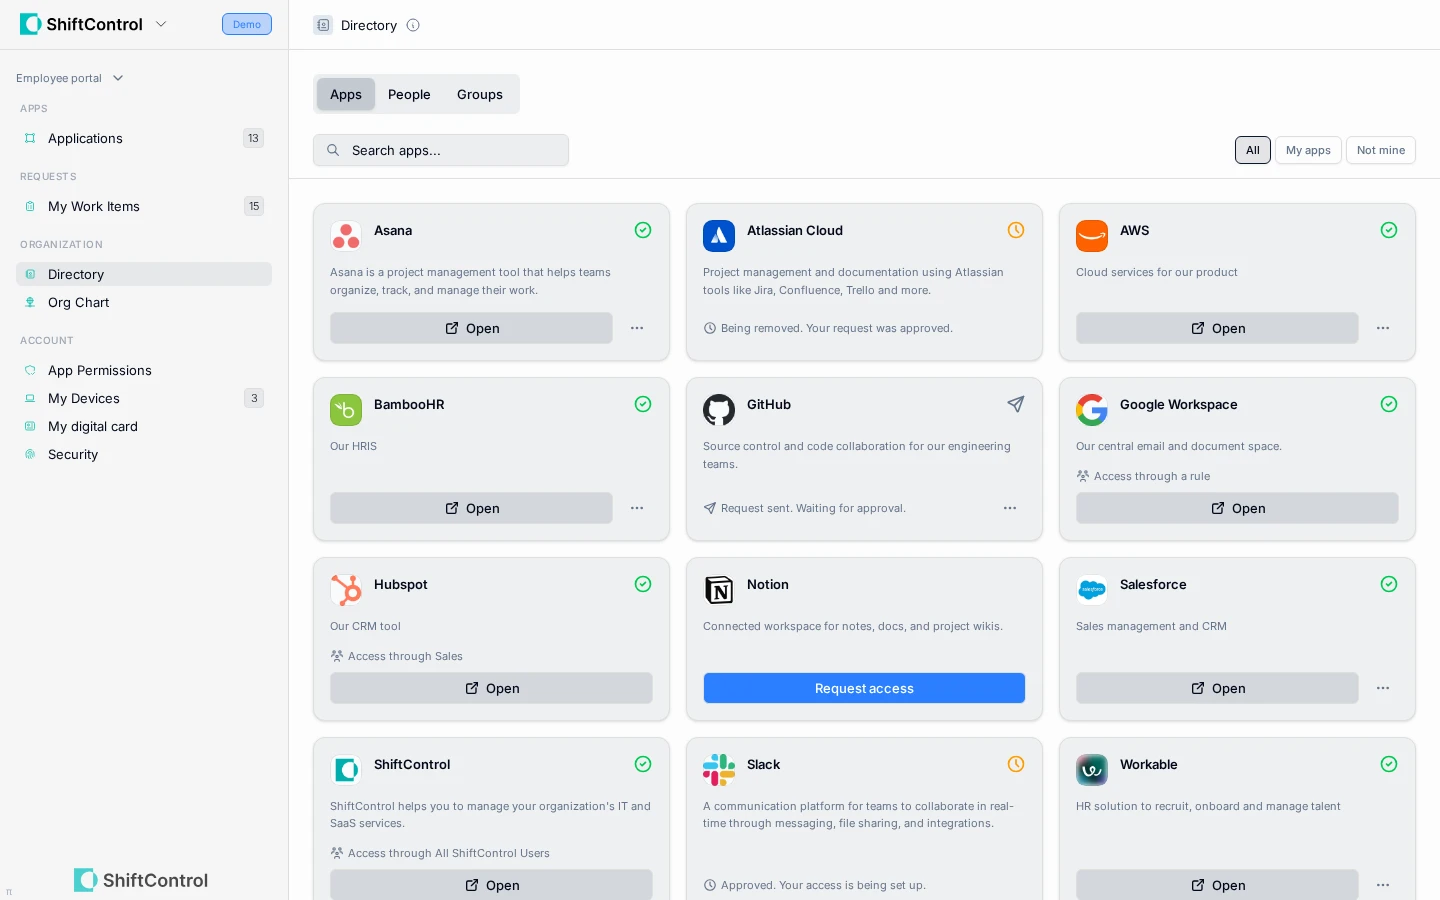The height and width of the screenshot is (900, 1440).
Task: Click the Slack logo
Action: point(719,770)
